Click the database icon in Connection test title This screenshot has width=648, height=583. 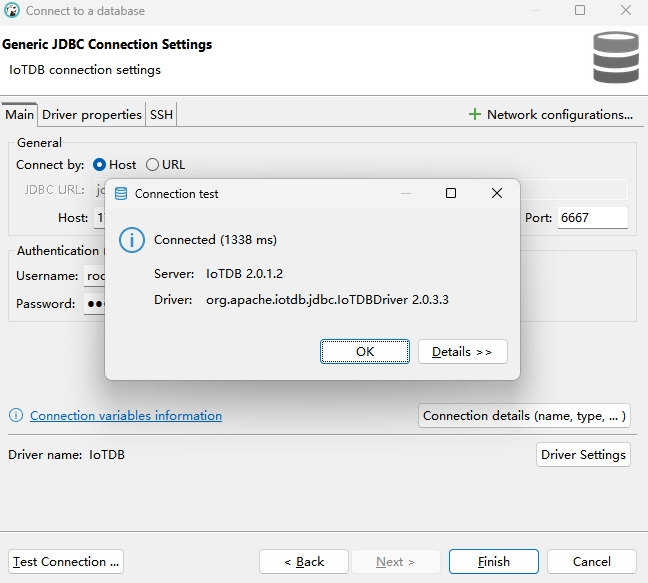pyautogui.click(x=121, y=194)
